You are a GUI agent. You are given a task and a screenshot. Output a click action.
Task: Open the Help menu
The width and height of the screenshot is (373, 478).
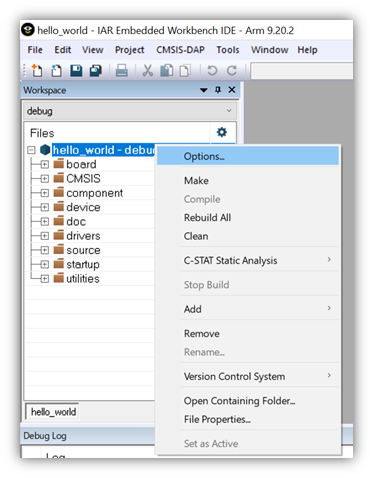[x=307, y=50]
